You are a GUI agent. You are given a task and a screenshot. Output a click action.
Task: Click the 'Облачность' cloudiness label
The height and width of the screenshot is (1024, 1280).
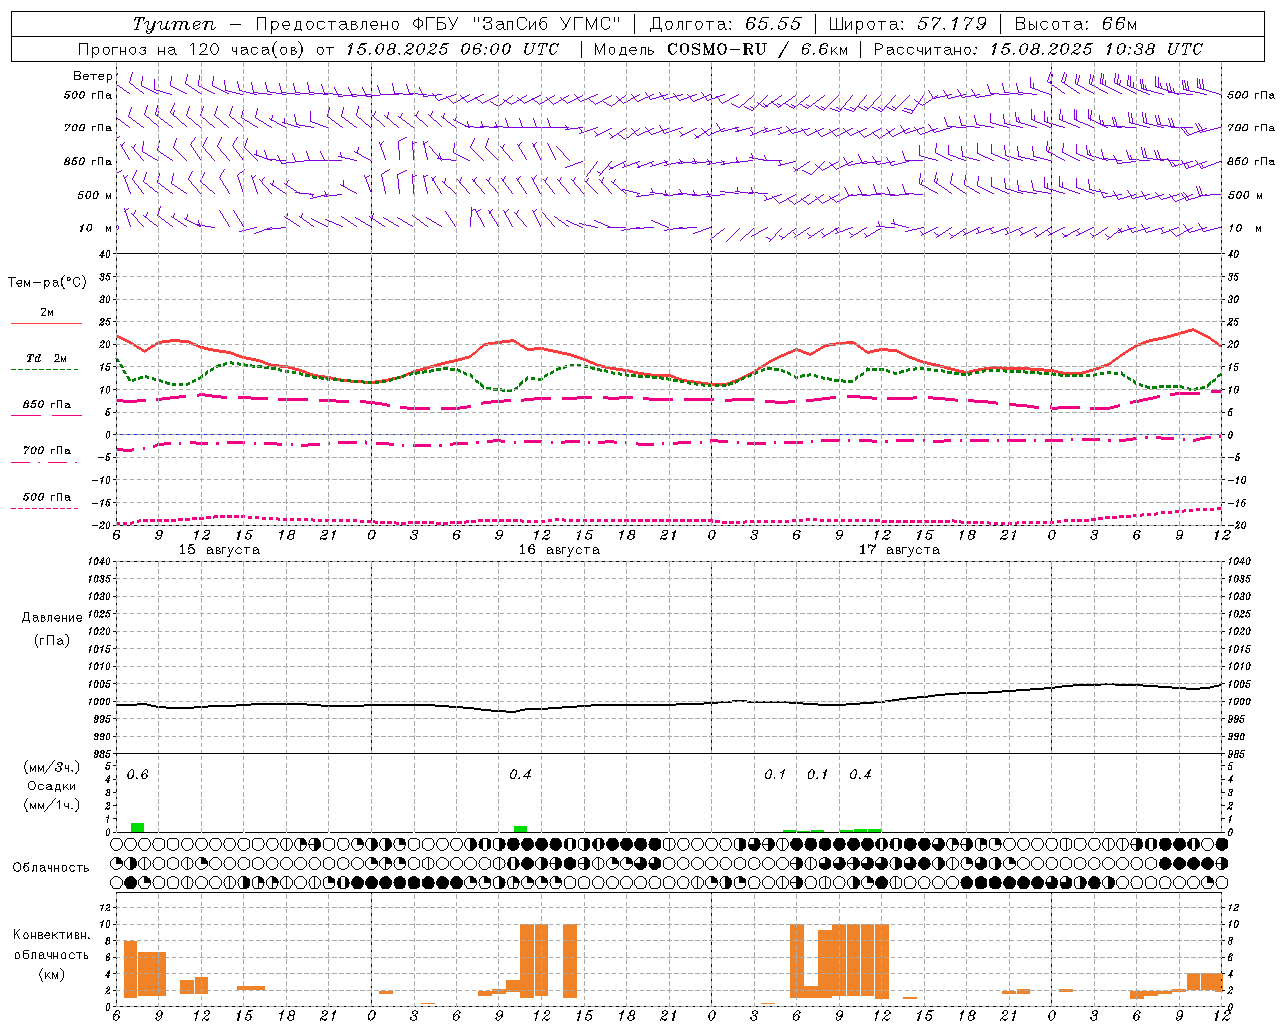point(51,868)
